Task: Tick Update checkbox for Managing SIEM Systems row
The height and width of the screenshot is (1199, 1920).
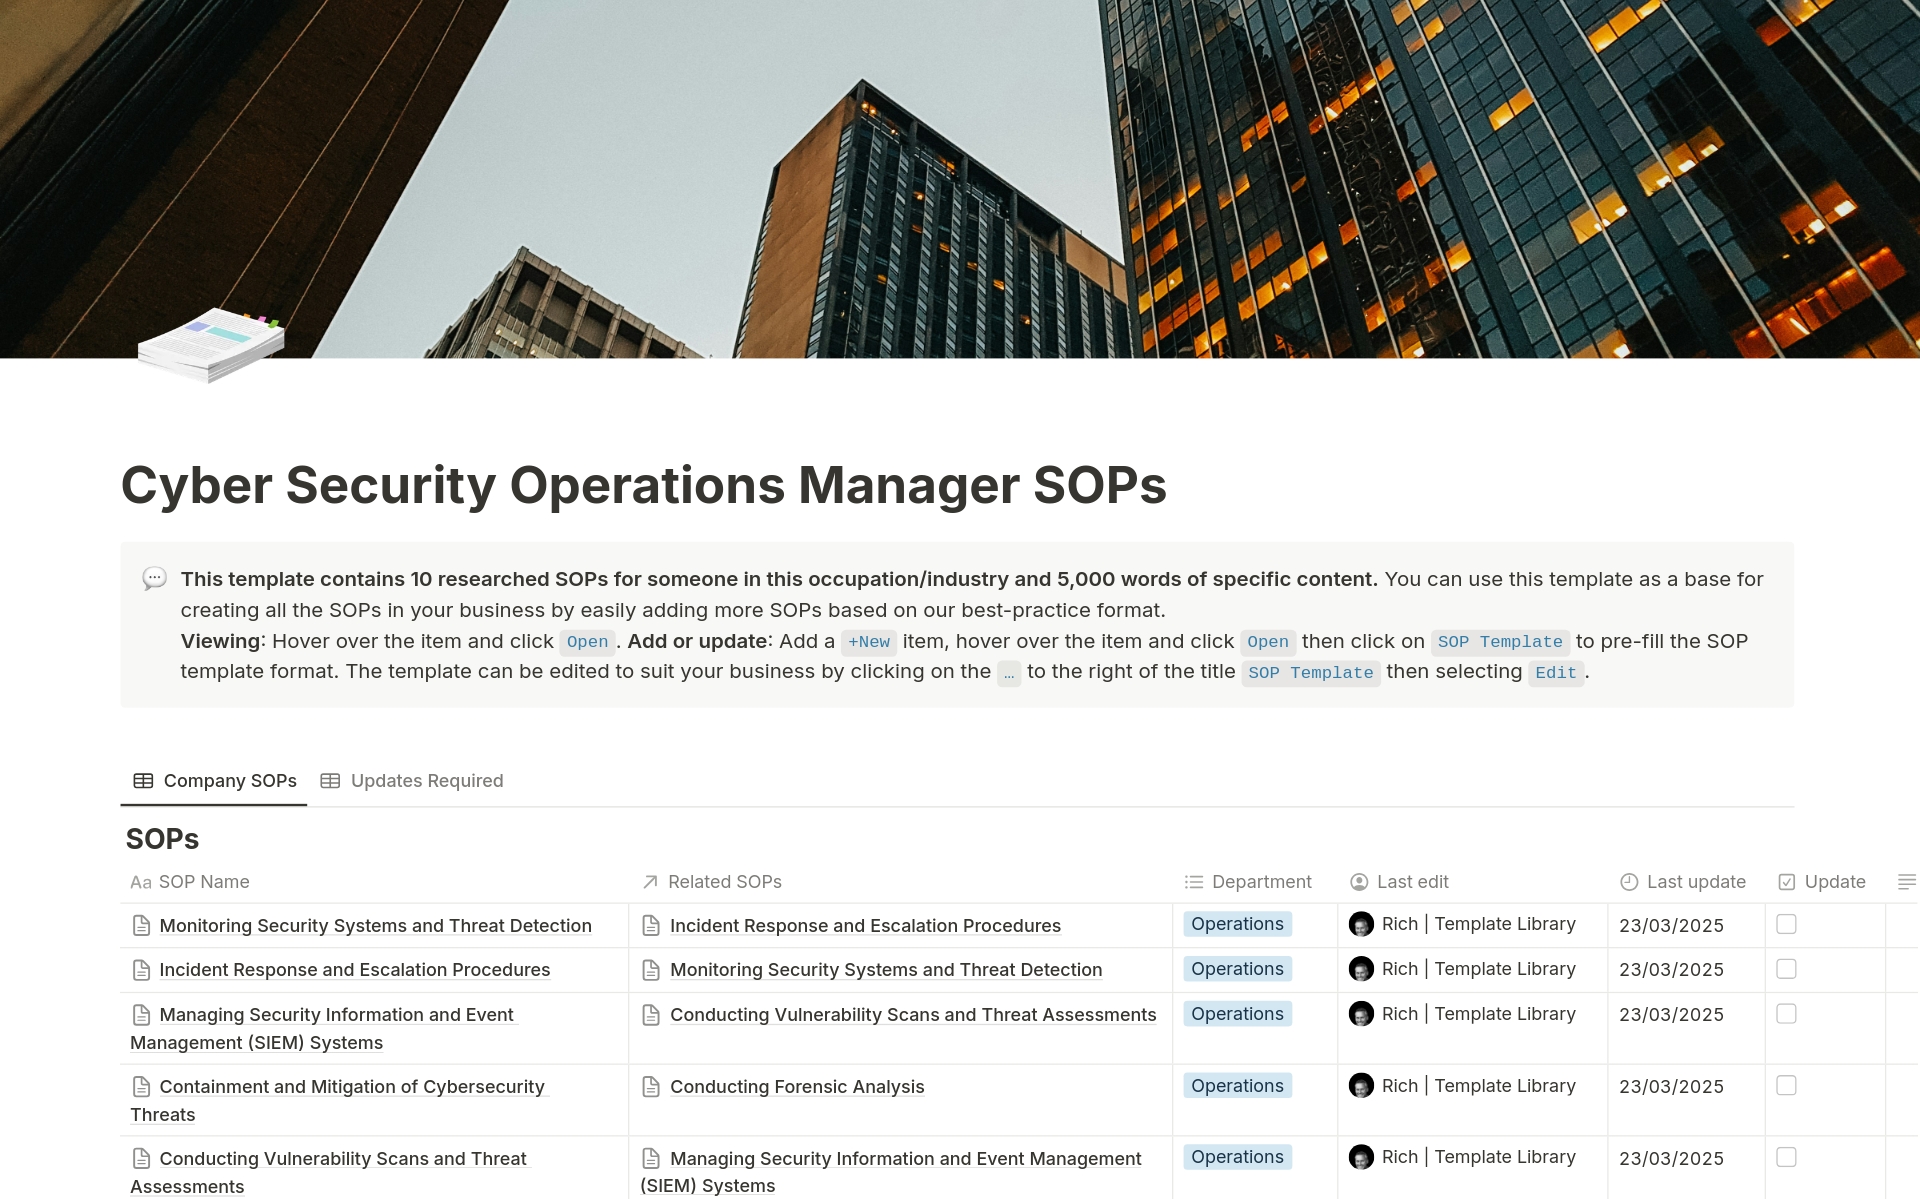Action: 1786,1014
